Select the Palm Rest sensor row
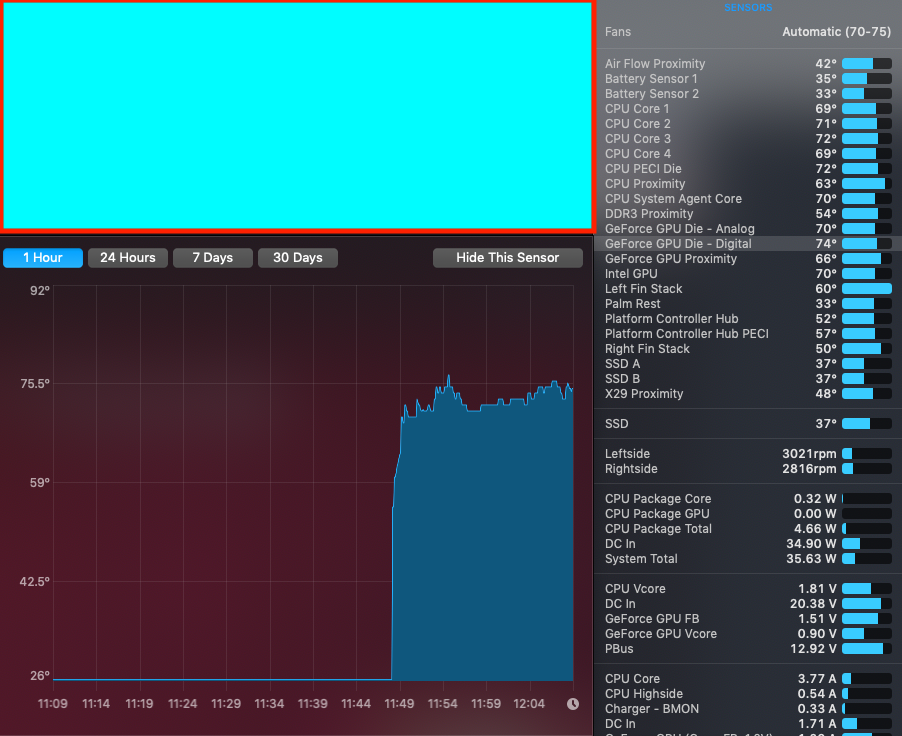Viewport: 902px width, 736px height. pyautogui.click(x=748, y=304)
